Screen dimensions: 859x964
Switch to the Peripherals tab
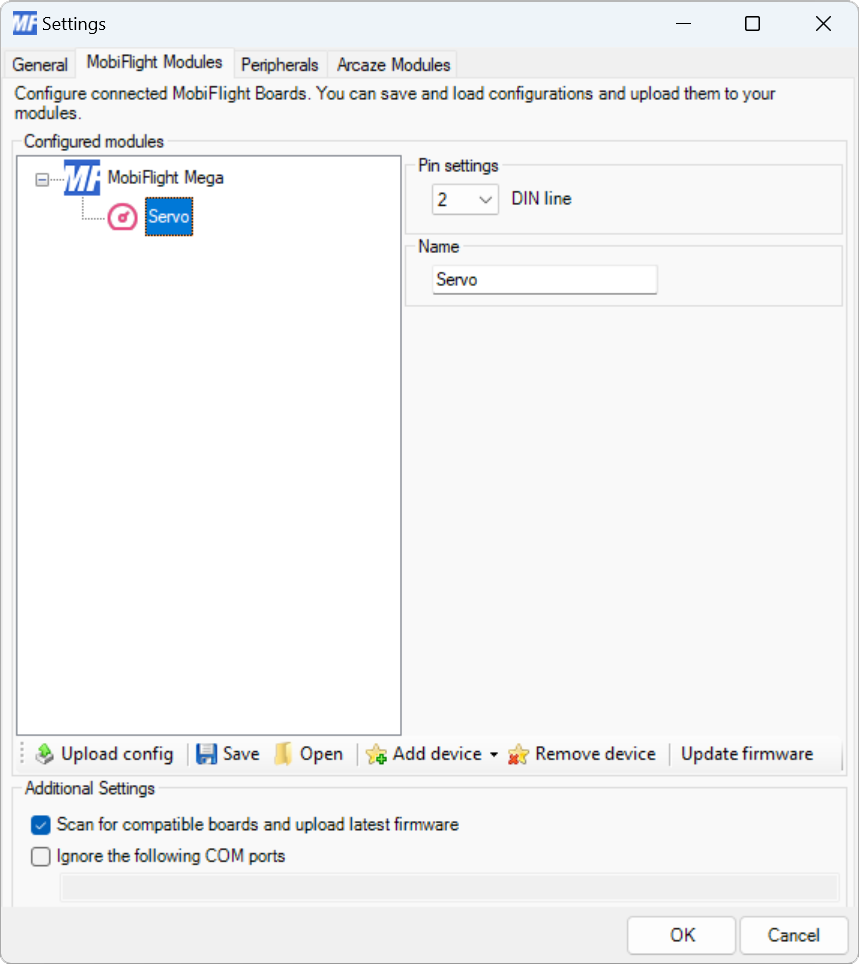click(279, 64)
